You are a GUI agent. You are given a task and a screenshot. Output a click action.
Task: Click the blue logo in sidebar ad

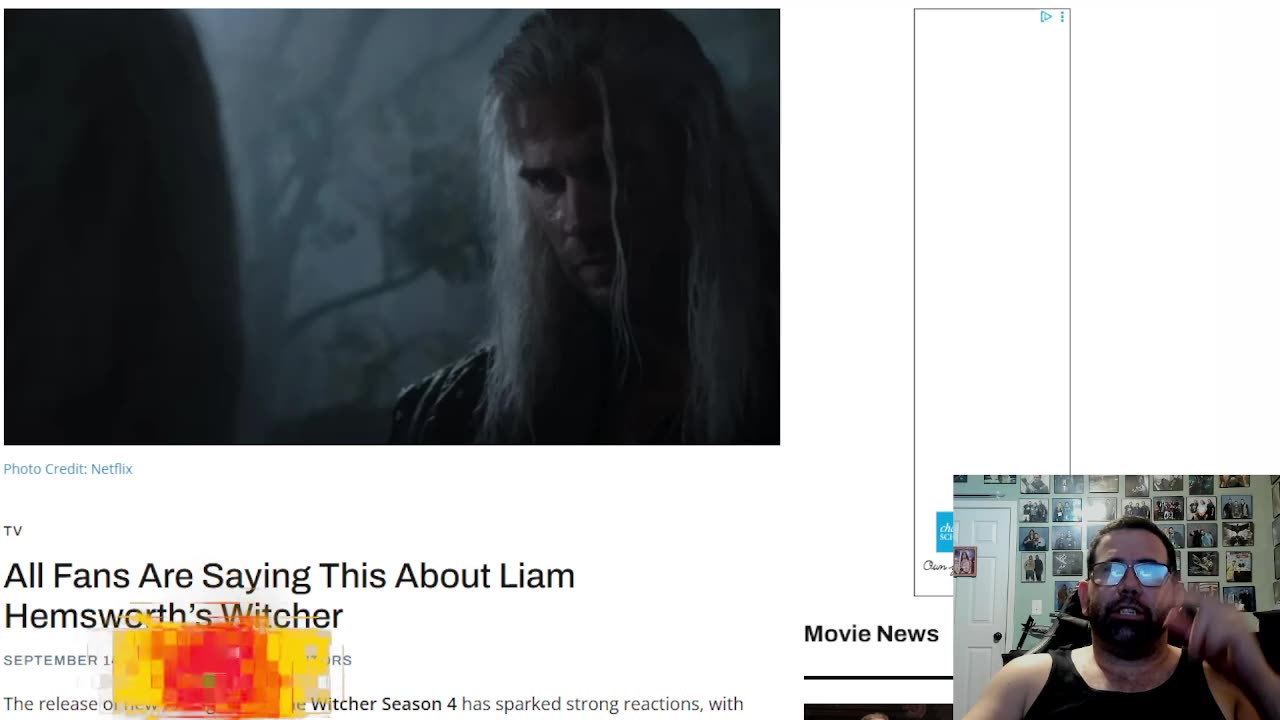[x=944, y=532]
